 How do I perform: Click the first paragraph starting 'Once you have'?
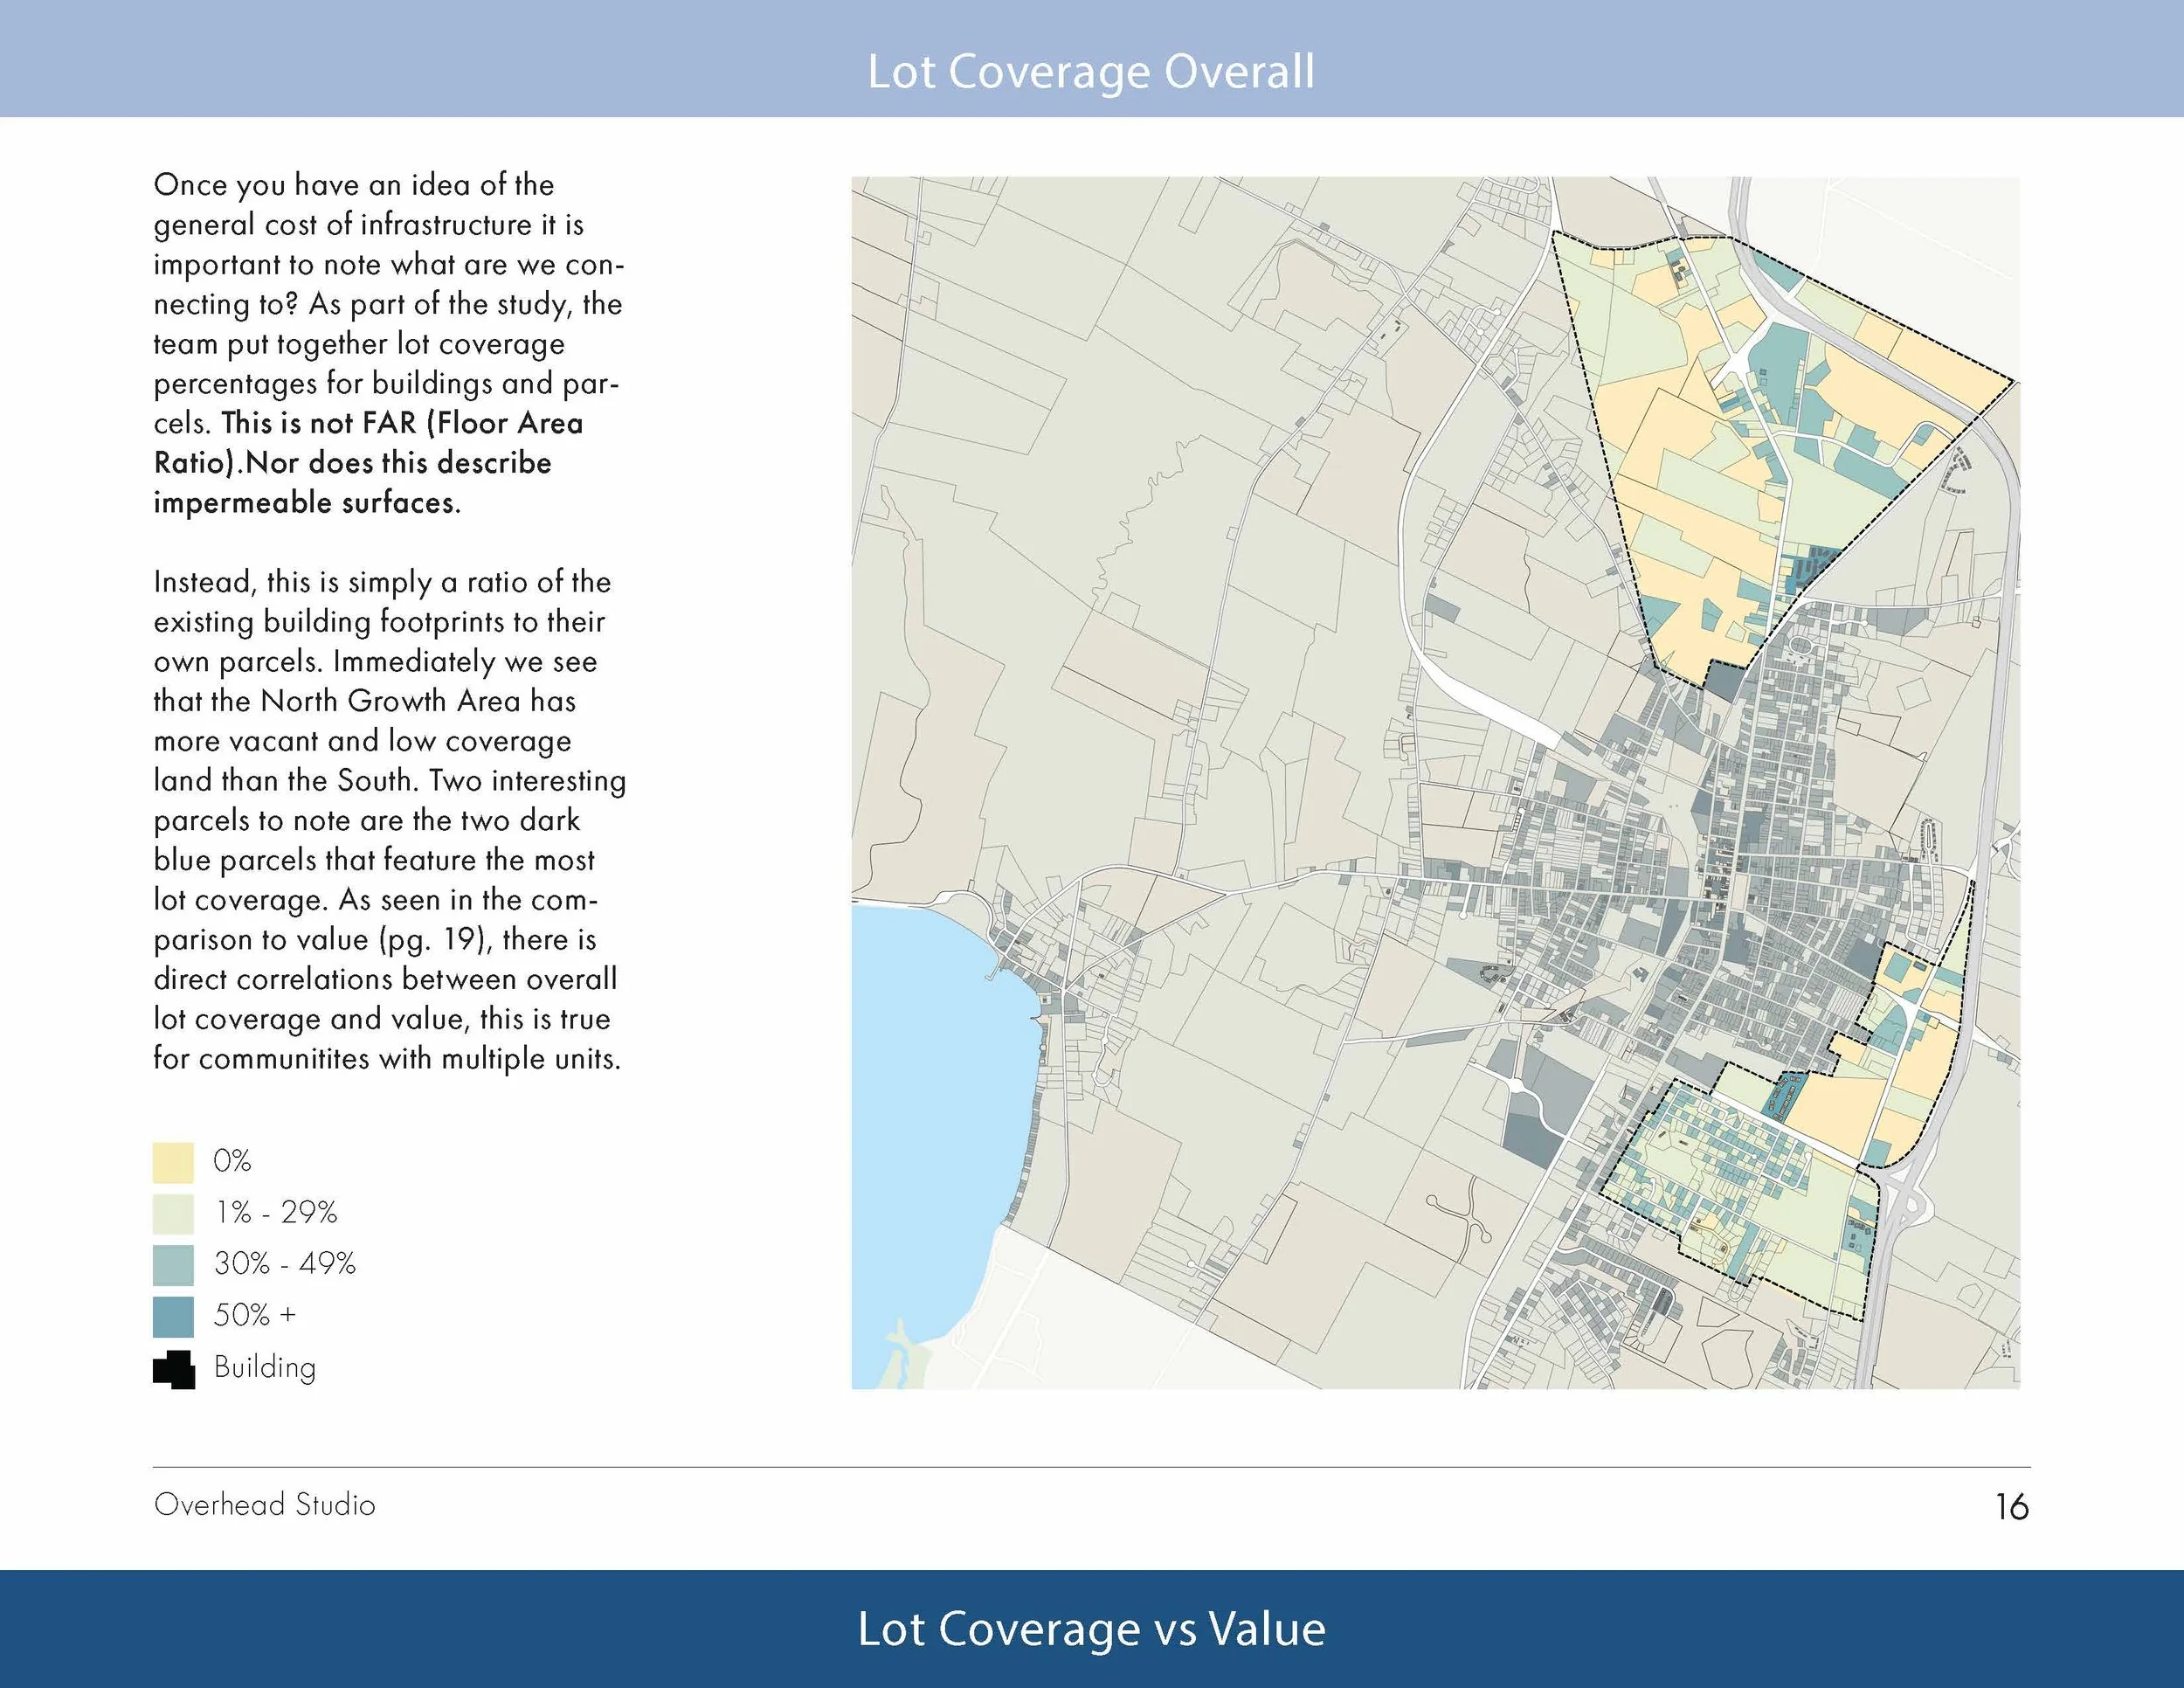(x=388, y=343)
